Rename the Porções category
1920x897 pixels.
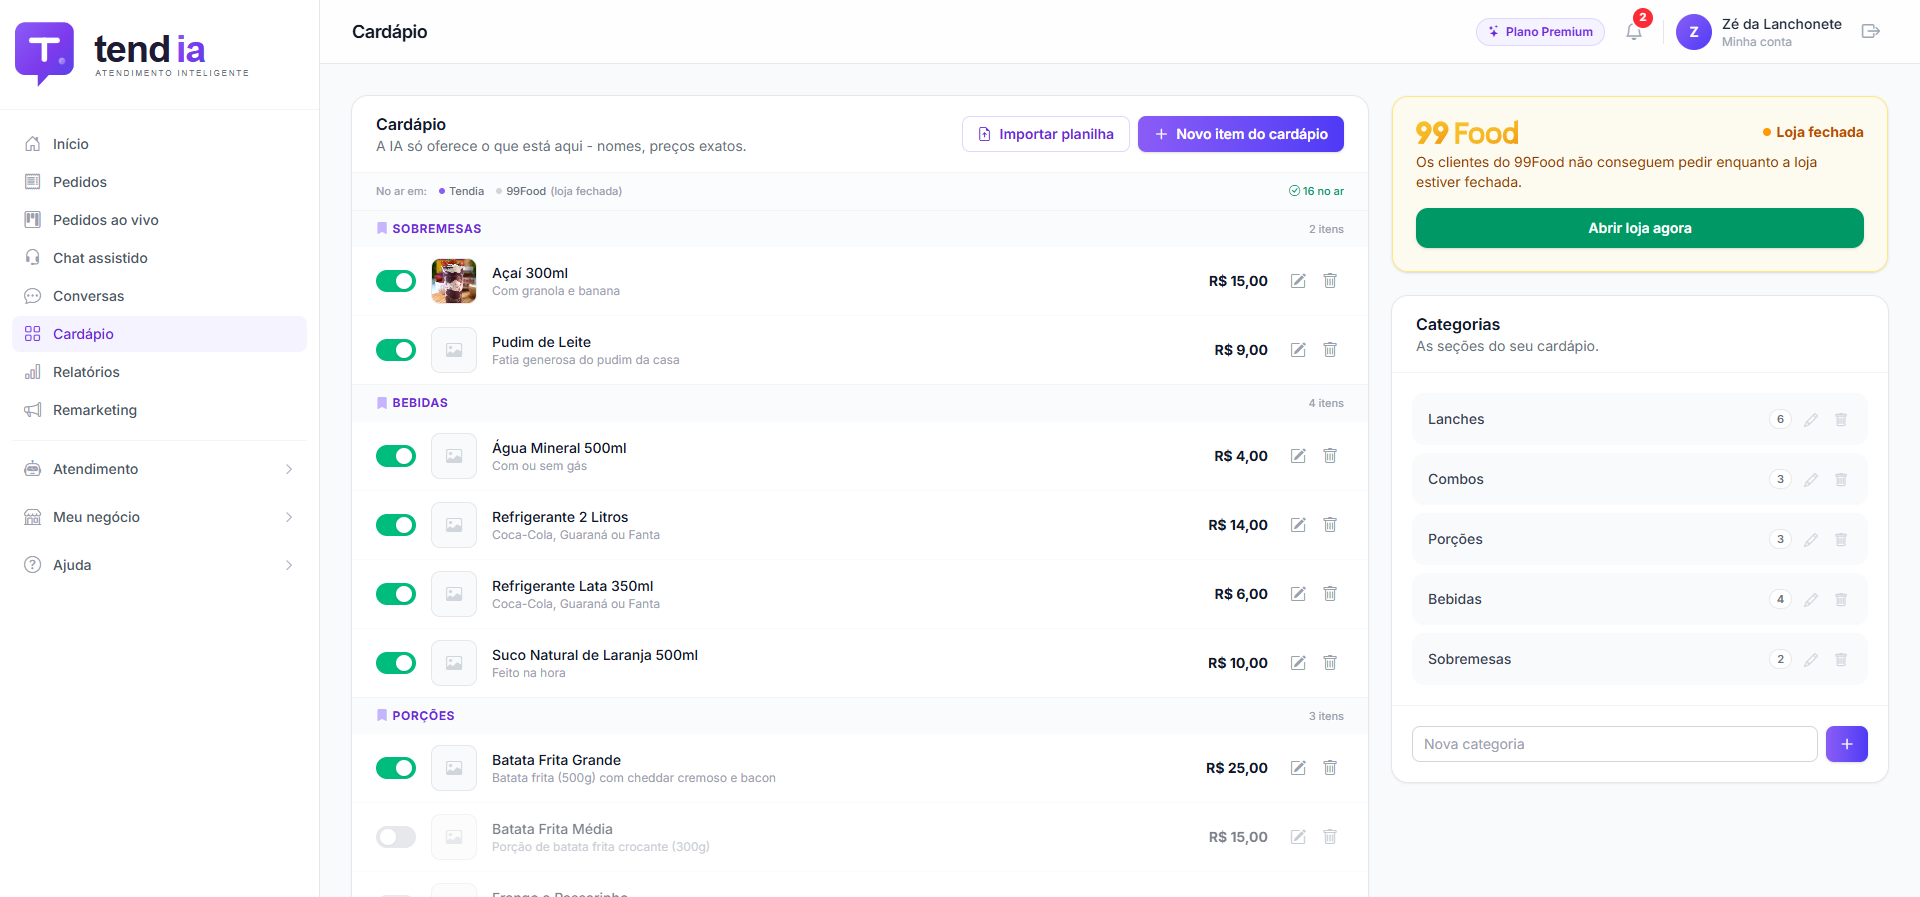[x=1811, y=540]
